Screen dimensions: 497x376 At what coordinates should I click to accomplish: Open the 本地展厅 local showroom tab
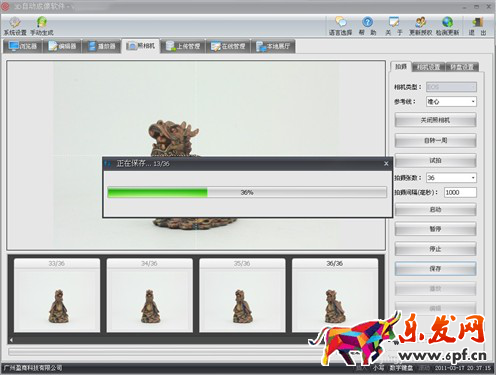(x=273, y=46)
